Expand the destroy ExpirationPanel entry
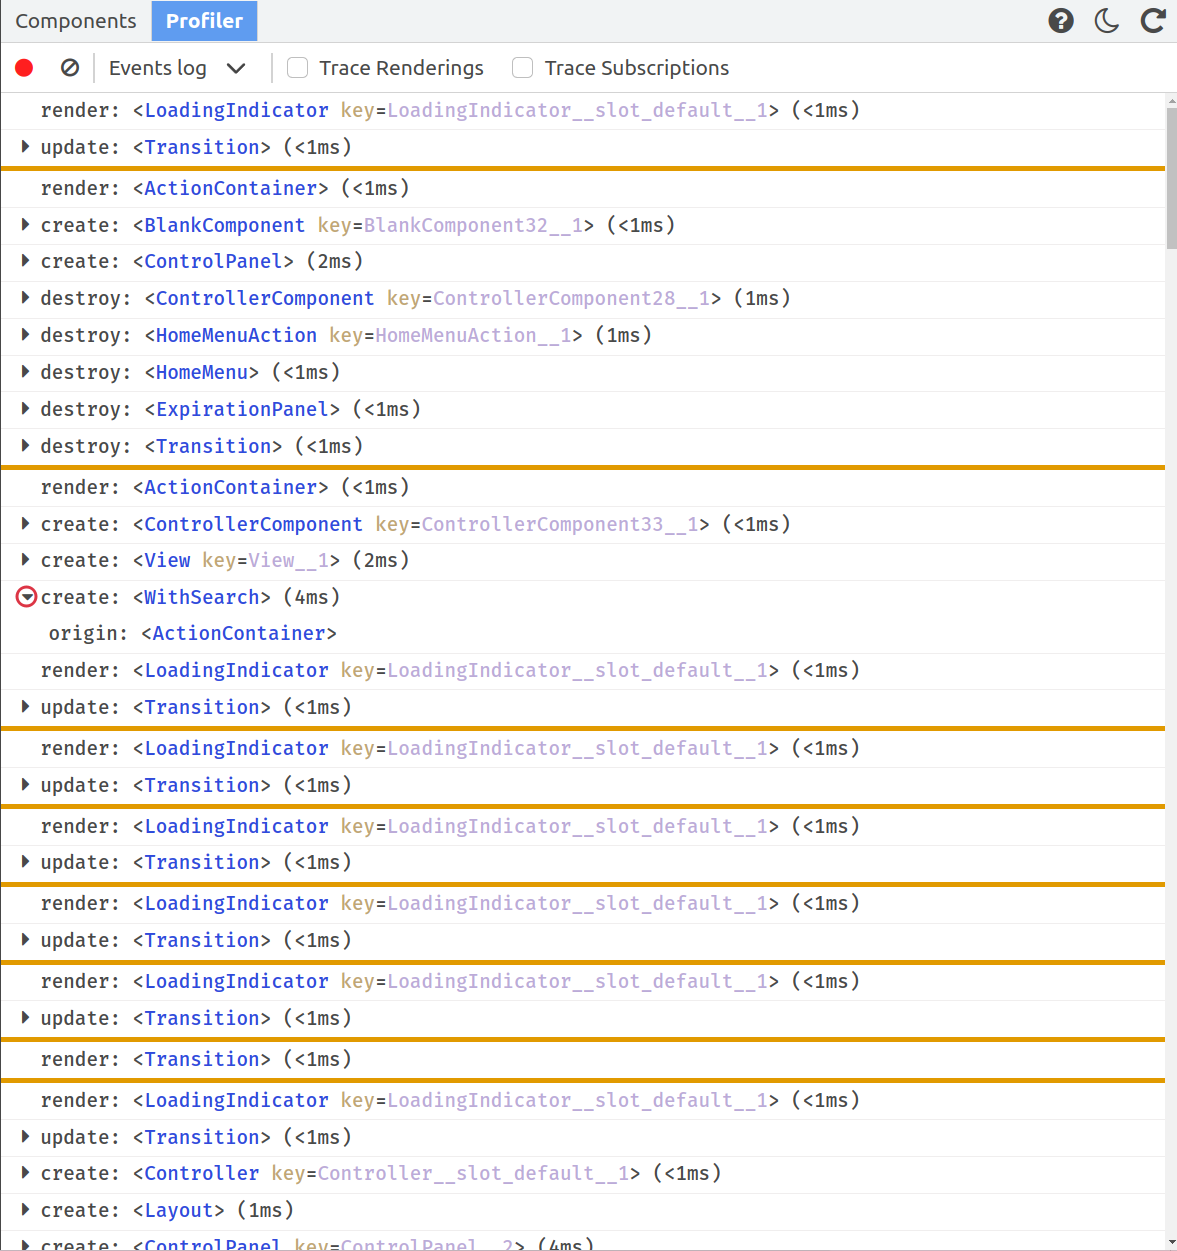The height and width of the screenshot is (1251, 1177). tap(26, 409)
